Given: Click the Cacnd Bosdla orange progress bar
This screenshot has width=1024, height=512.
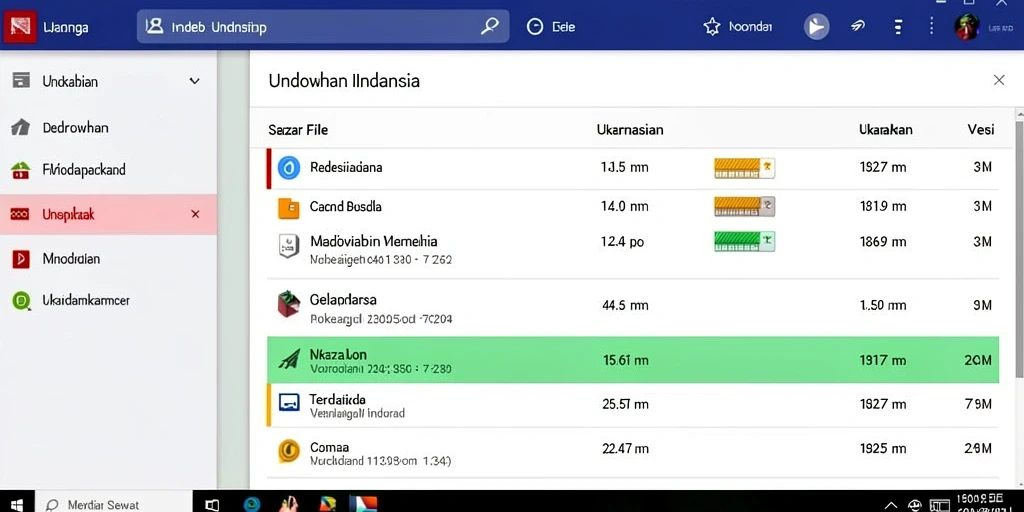Looking at the screenshot, I should pos(744,206).
